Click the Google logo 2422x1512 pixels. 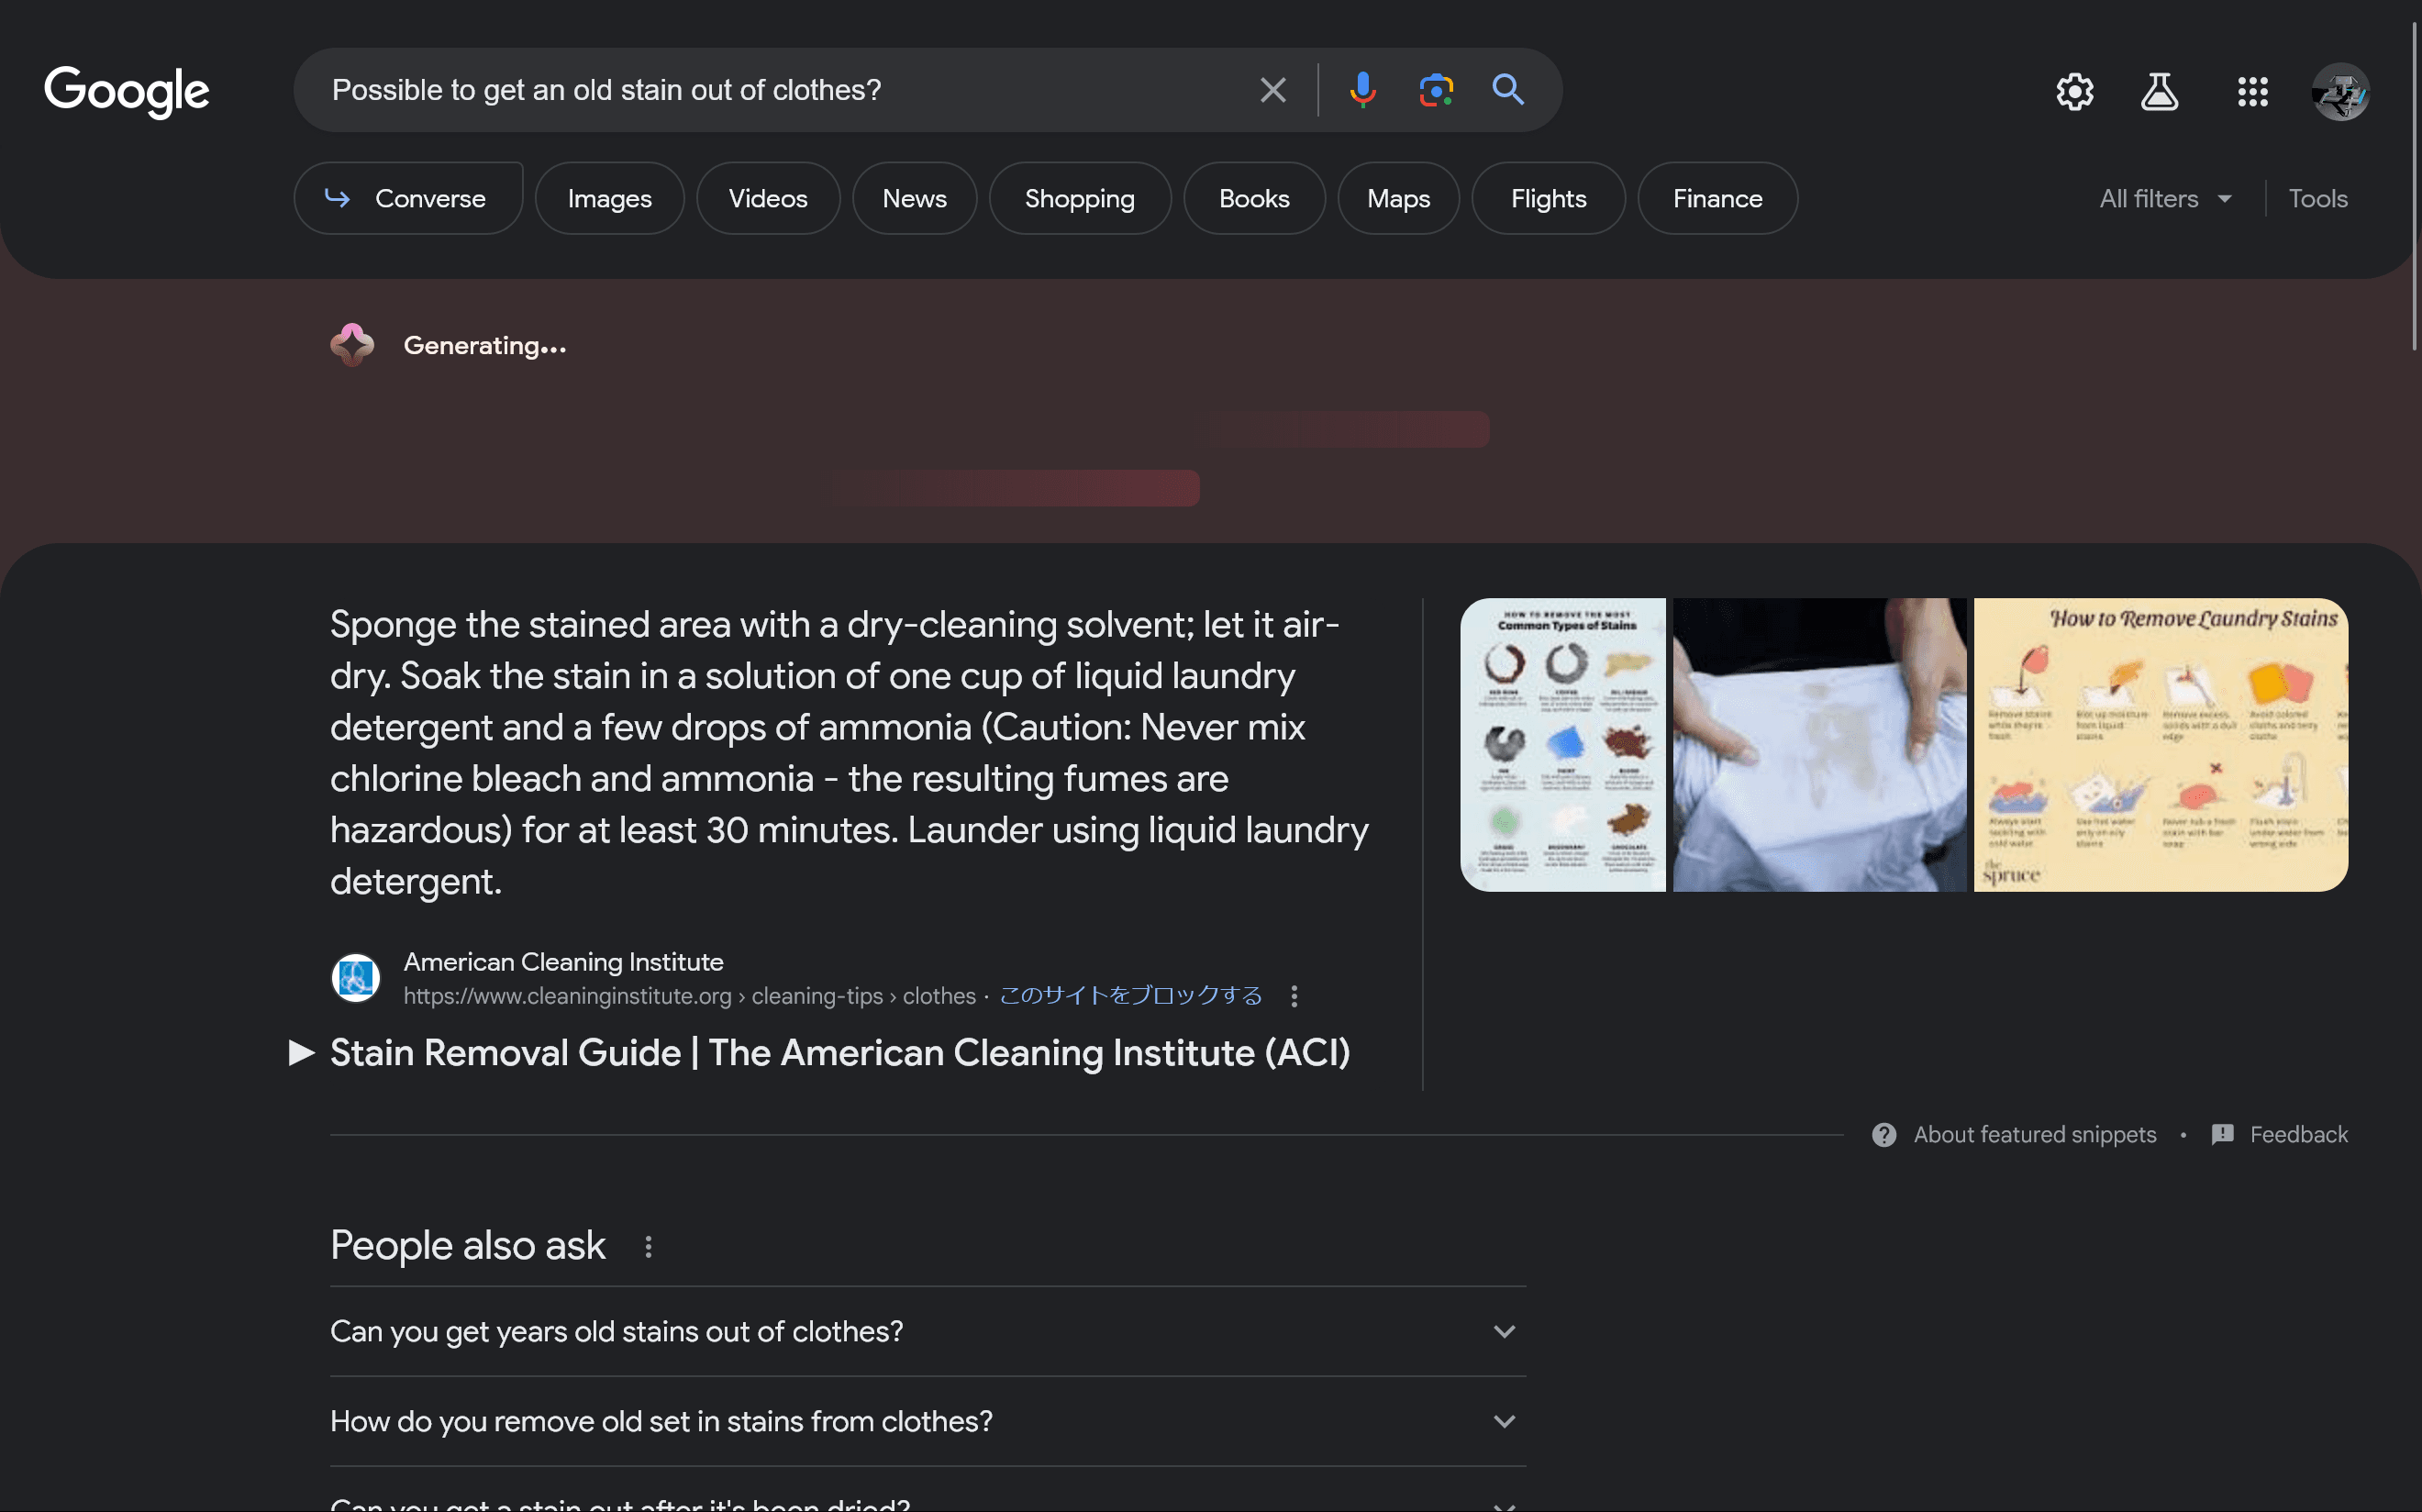click(x=127, y=91)
